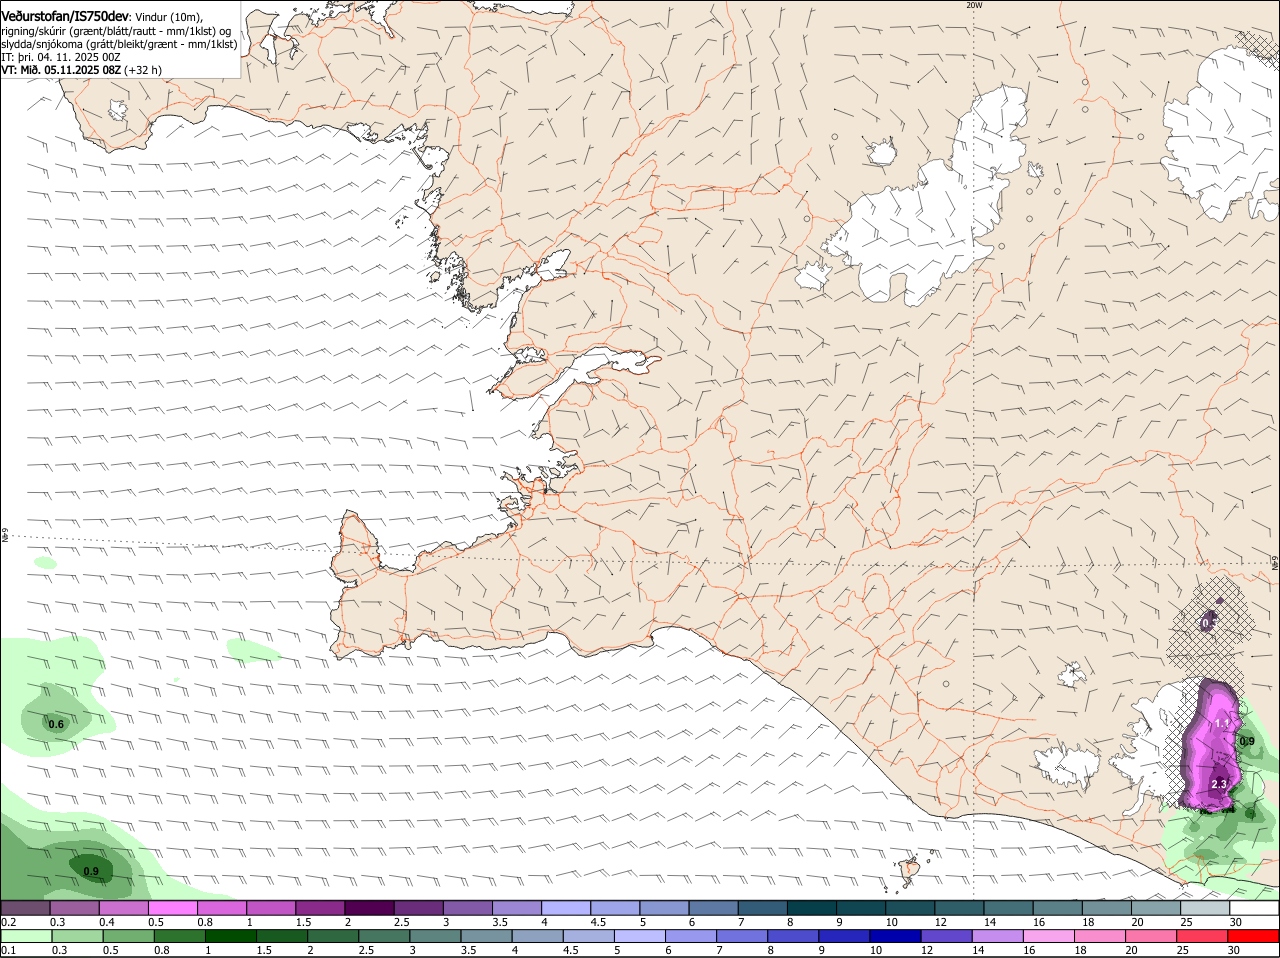Select pink rain swatch between 18 and 20
1280x958 pixels.
(x=1101, y=936)
